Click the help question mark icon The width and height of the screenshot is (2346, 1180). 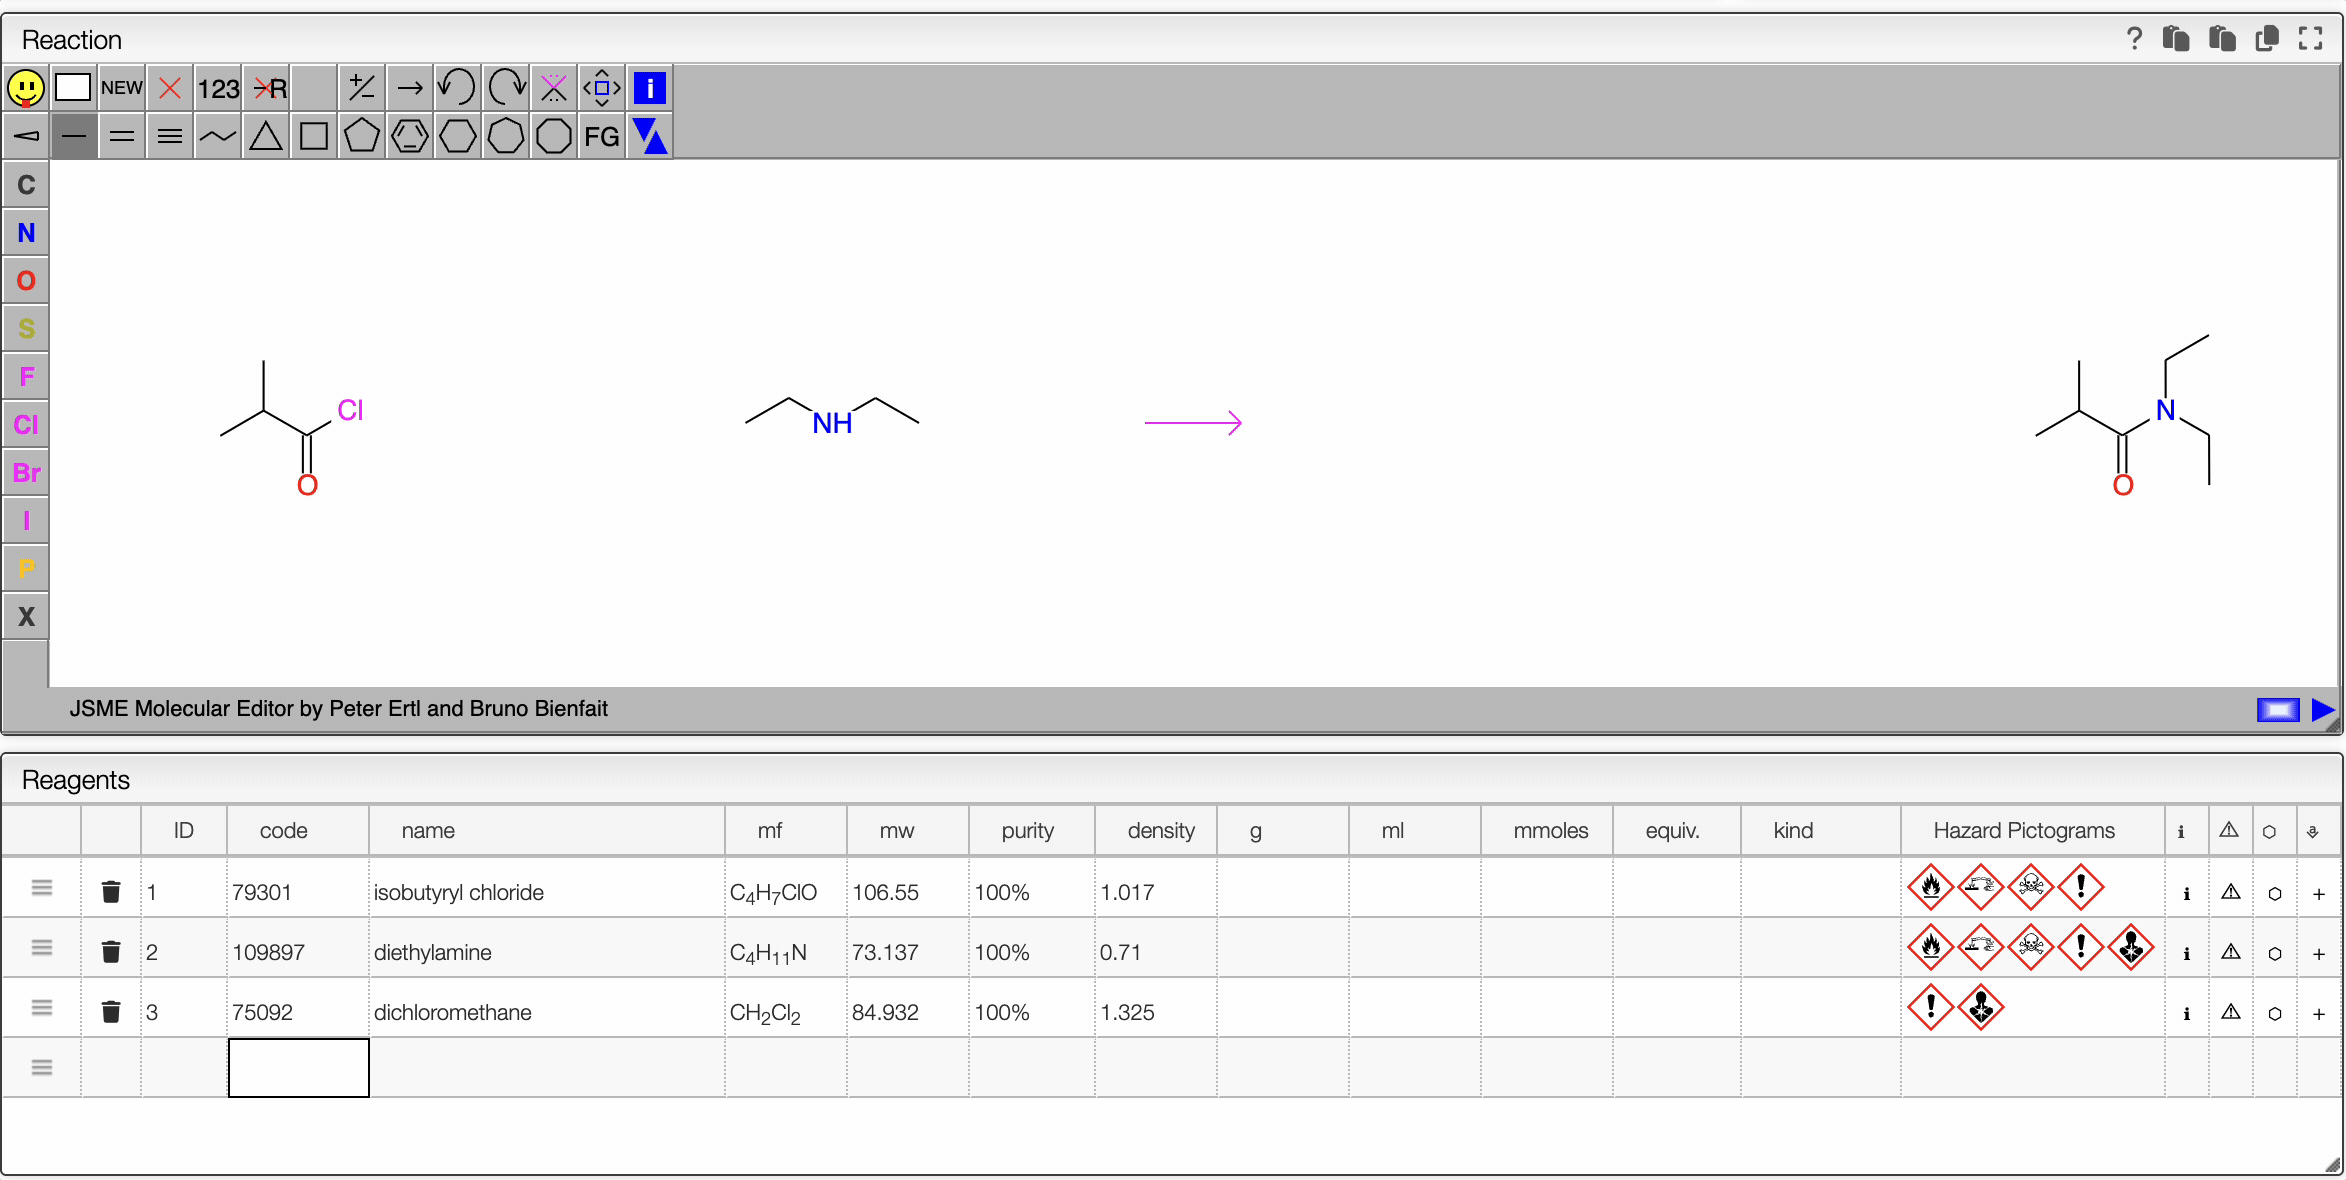point(2134,39)
